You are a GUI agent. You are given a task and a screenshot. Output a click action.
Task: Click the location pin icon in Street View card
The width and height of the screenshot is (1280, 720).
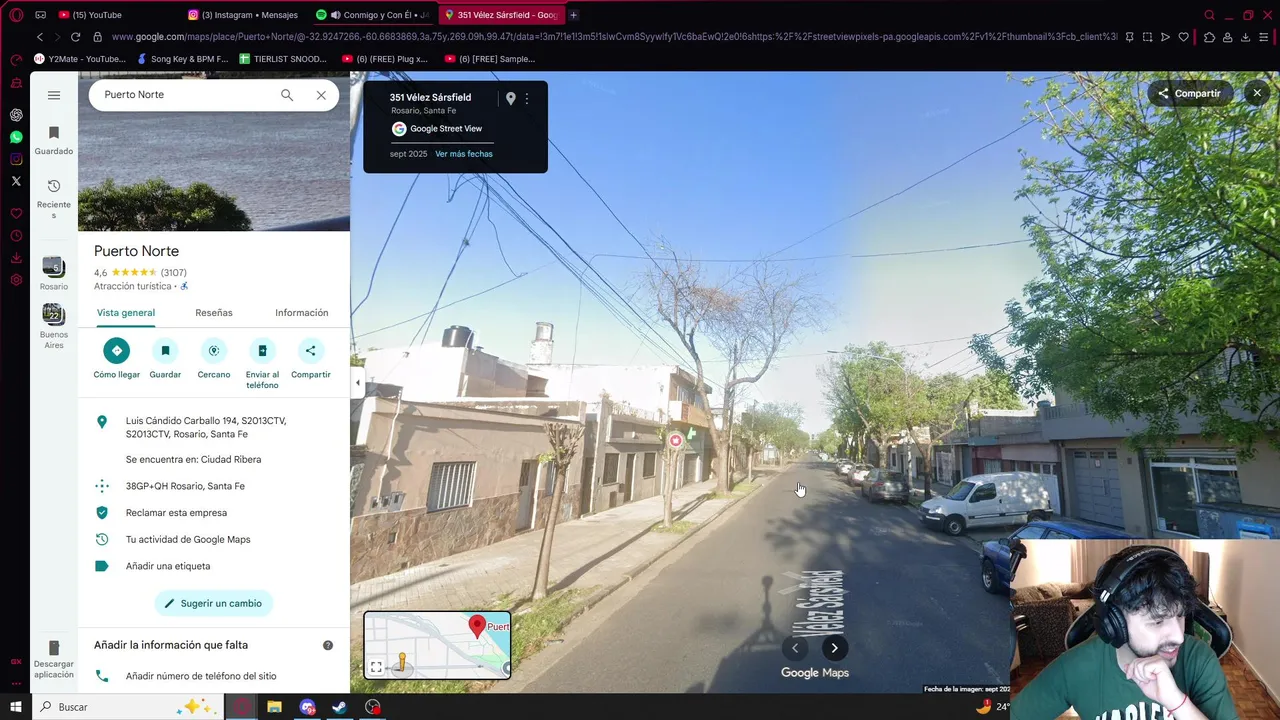click(510, 98)
